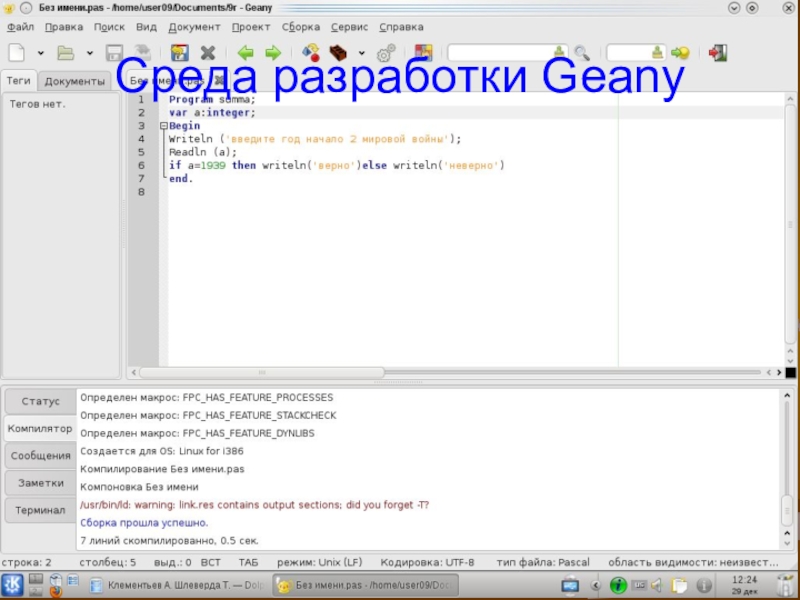Click the green info tray icon

pyautogui.click(x=618, y=585)
